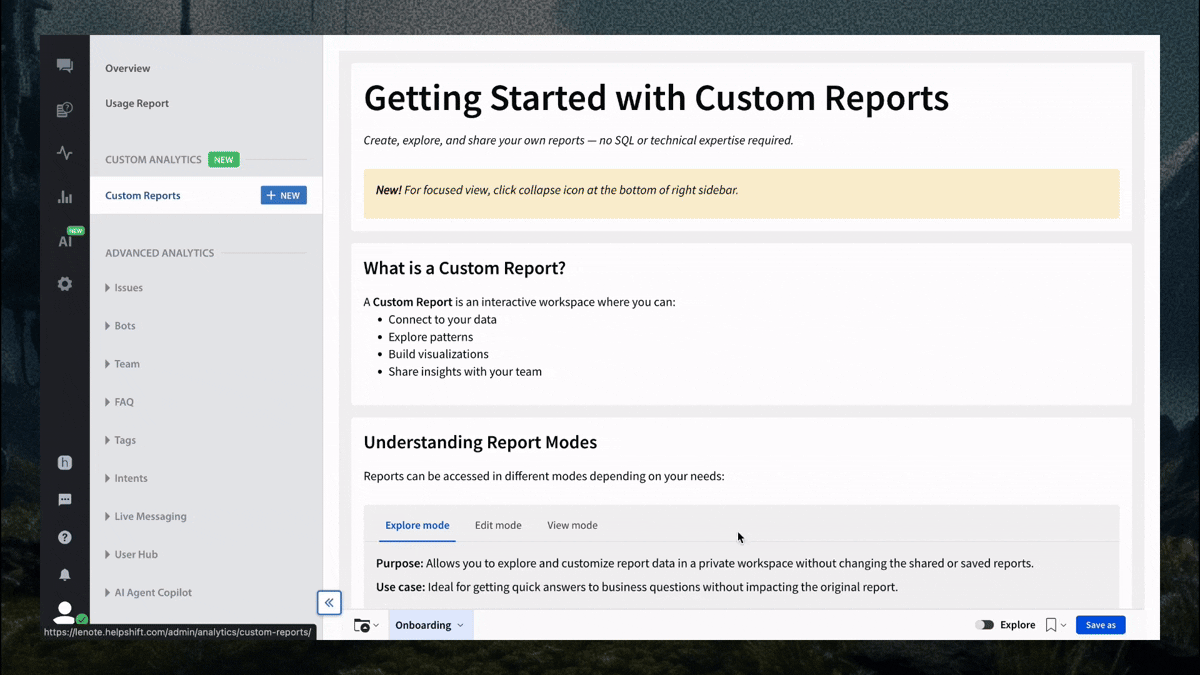The width and height of the screenshot is (1200, 675).
Task: Expand the Team analytics section
Action: (122, 364)
